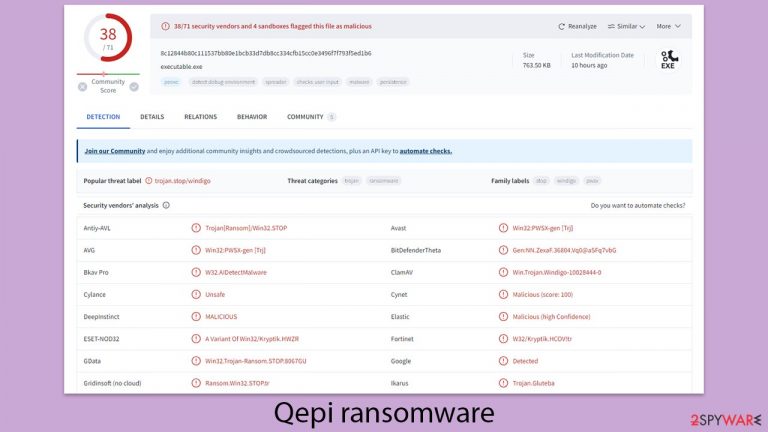Click the info icon beside Security vendors' analysis
Viewport: 768px width, 432px height.
point(166,205)
